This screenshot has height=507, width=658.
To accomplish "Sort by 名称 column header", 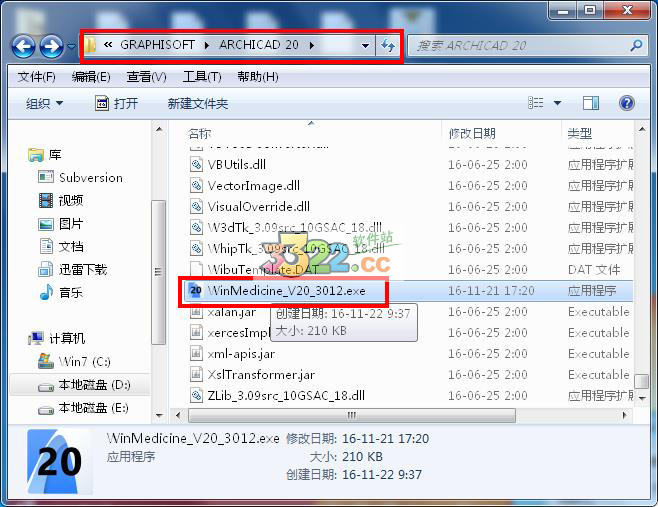I will (200, 134).
